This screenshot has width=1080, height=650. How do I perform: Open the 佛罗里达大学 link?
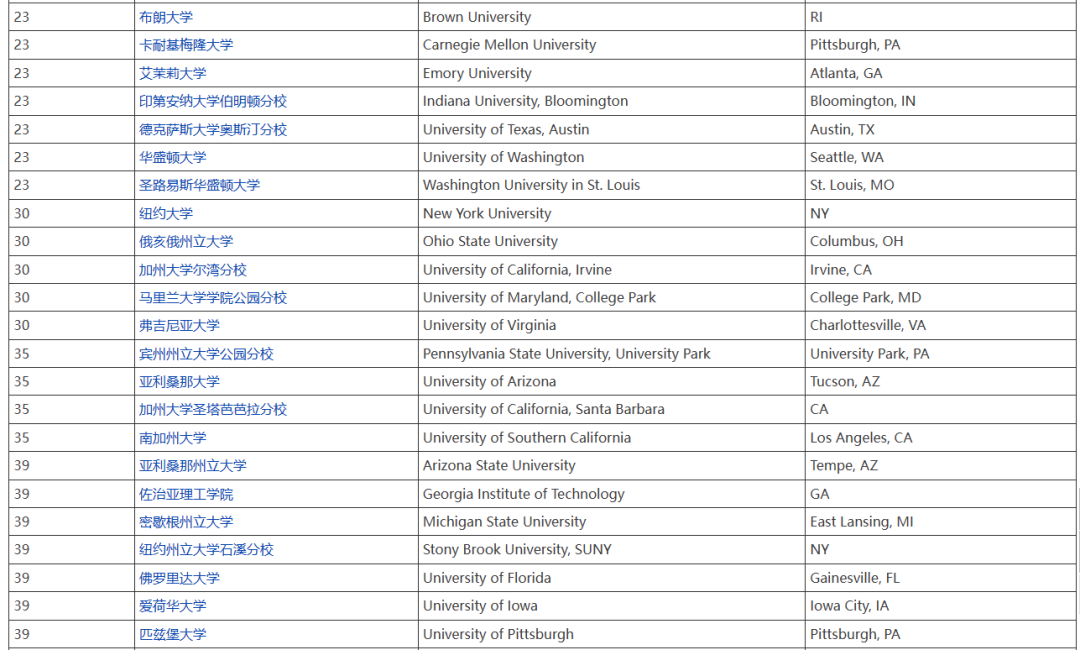tap(180, 578)
